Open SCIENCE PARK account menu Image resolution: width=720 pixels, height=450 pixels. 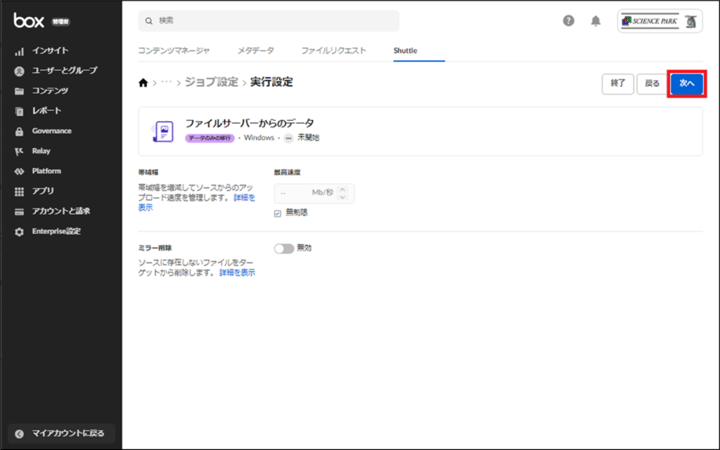(x=660, y=21)
